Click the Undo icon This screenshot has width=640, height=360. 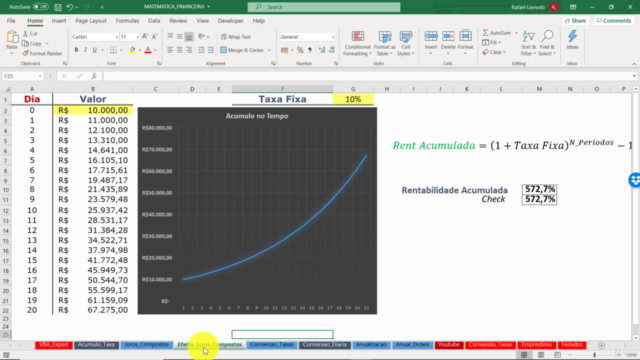[70, 7]
